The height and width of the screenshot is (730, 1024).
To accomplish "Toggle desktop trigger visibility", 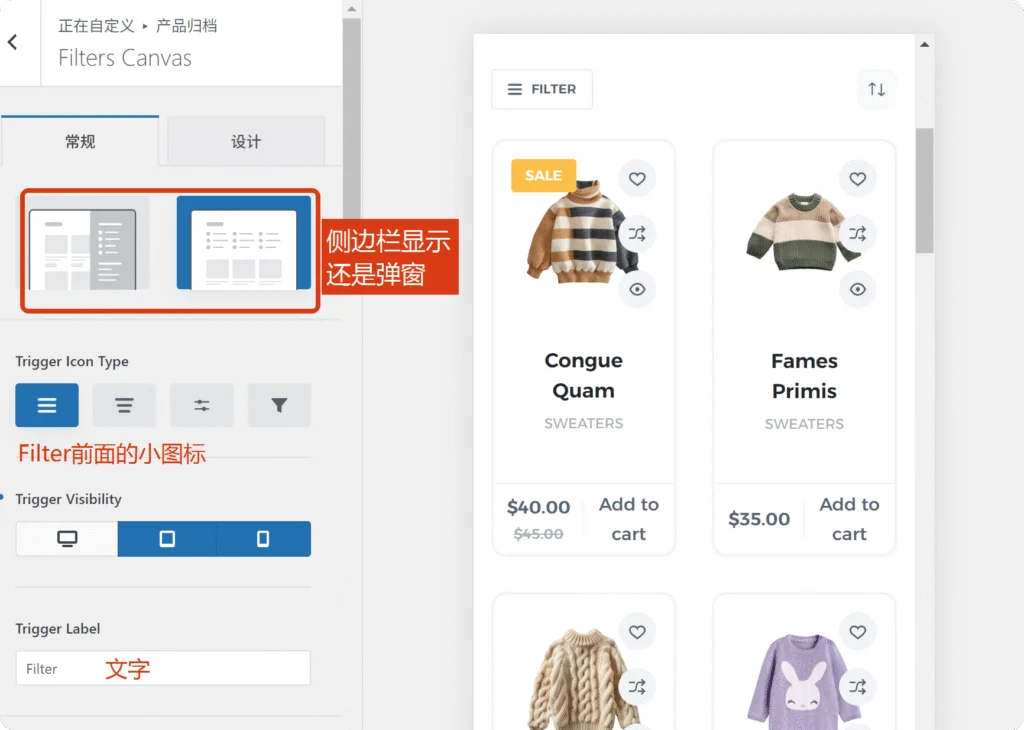I will [x=67, y=539].
